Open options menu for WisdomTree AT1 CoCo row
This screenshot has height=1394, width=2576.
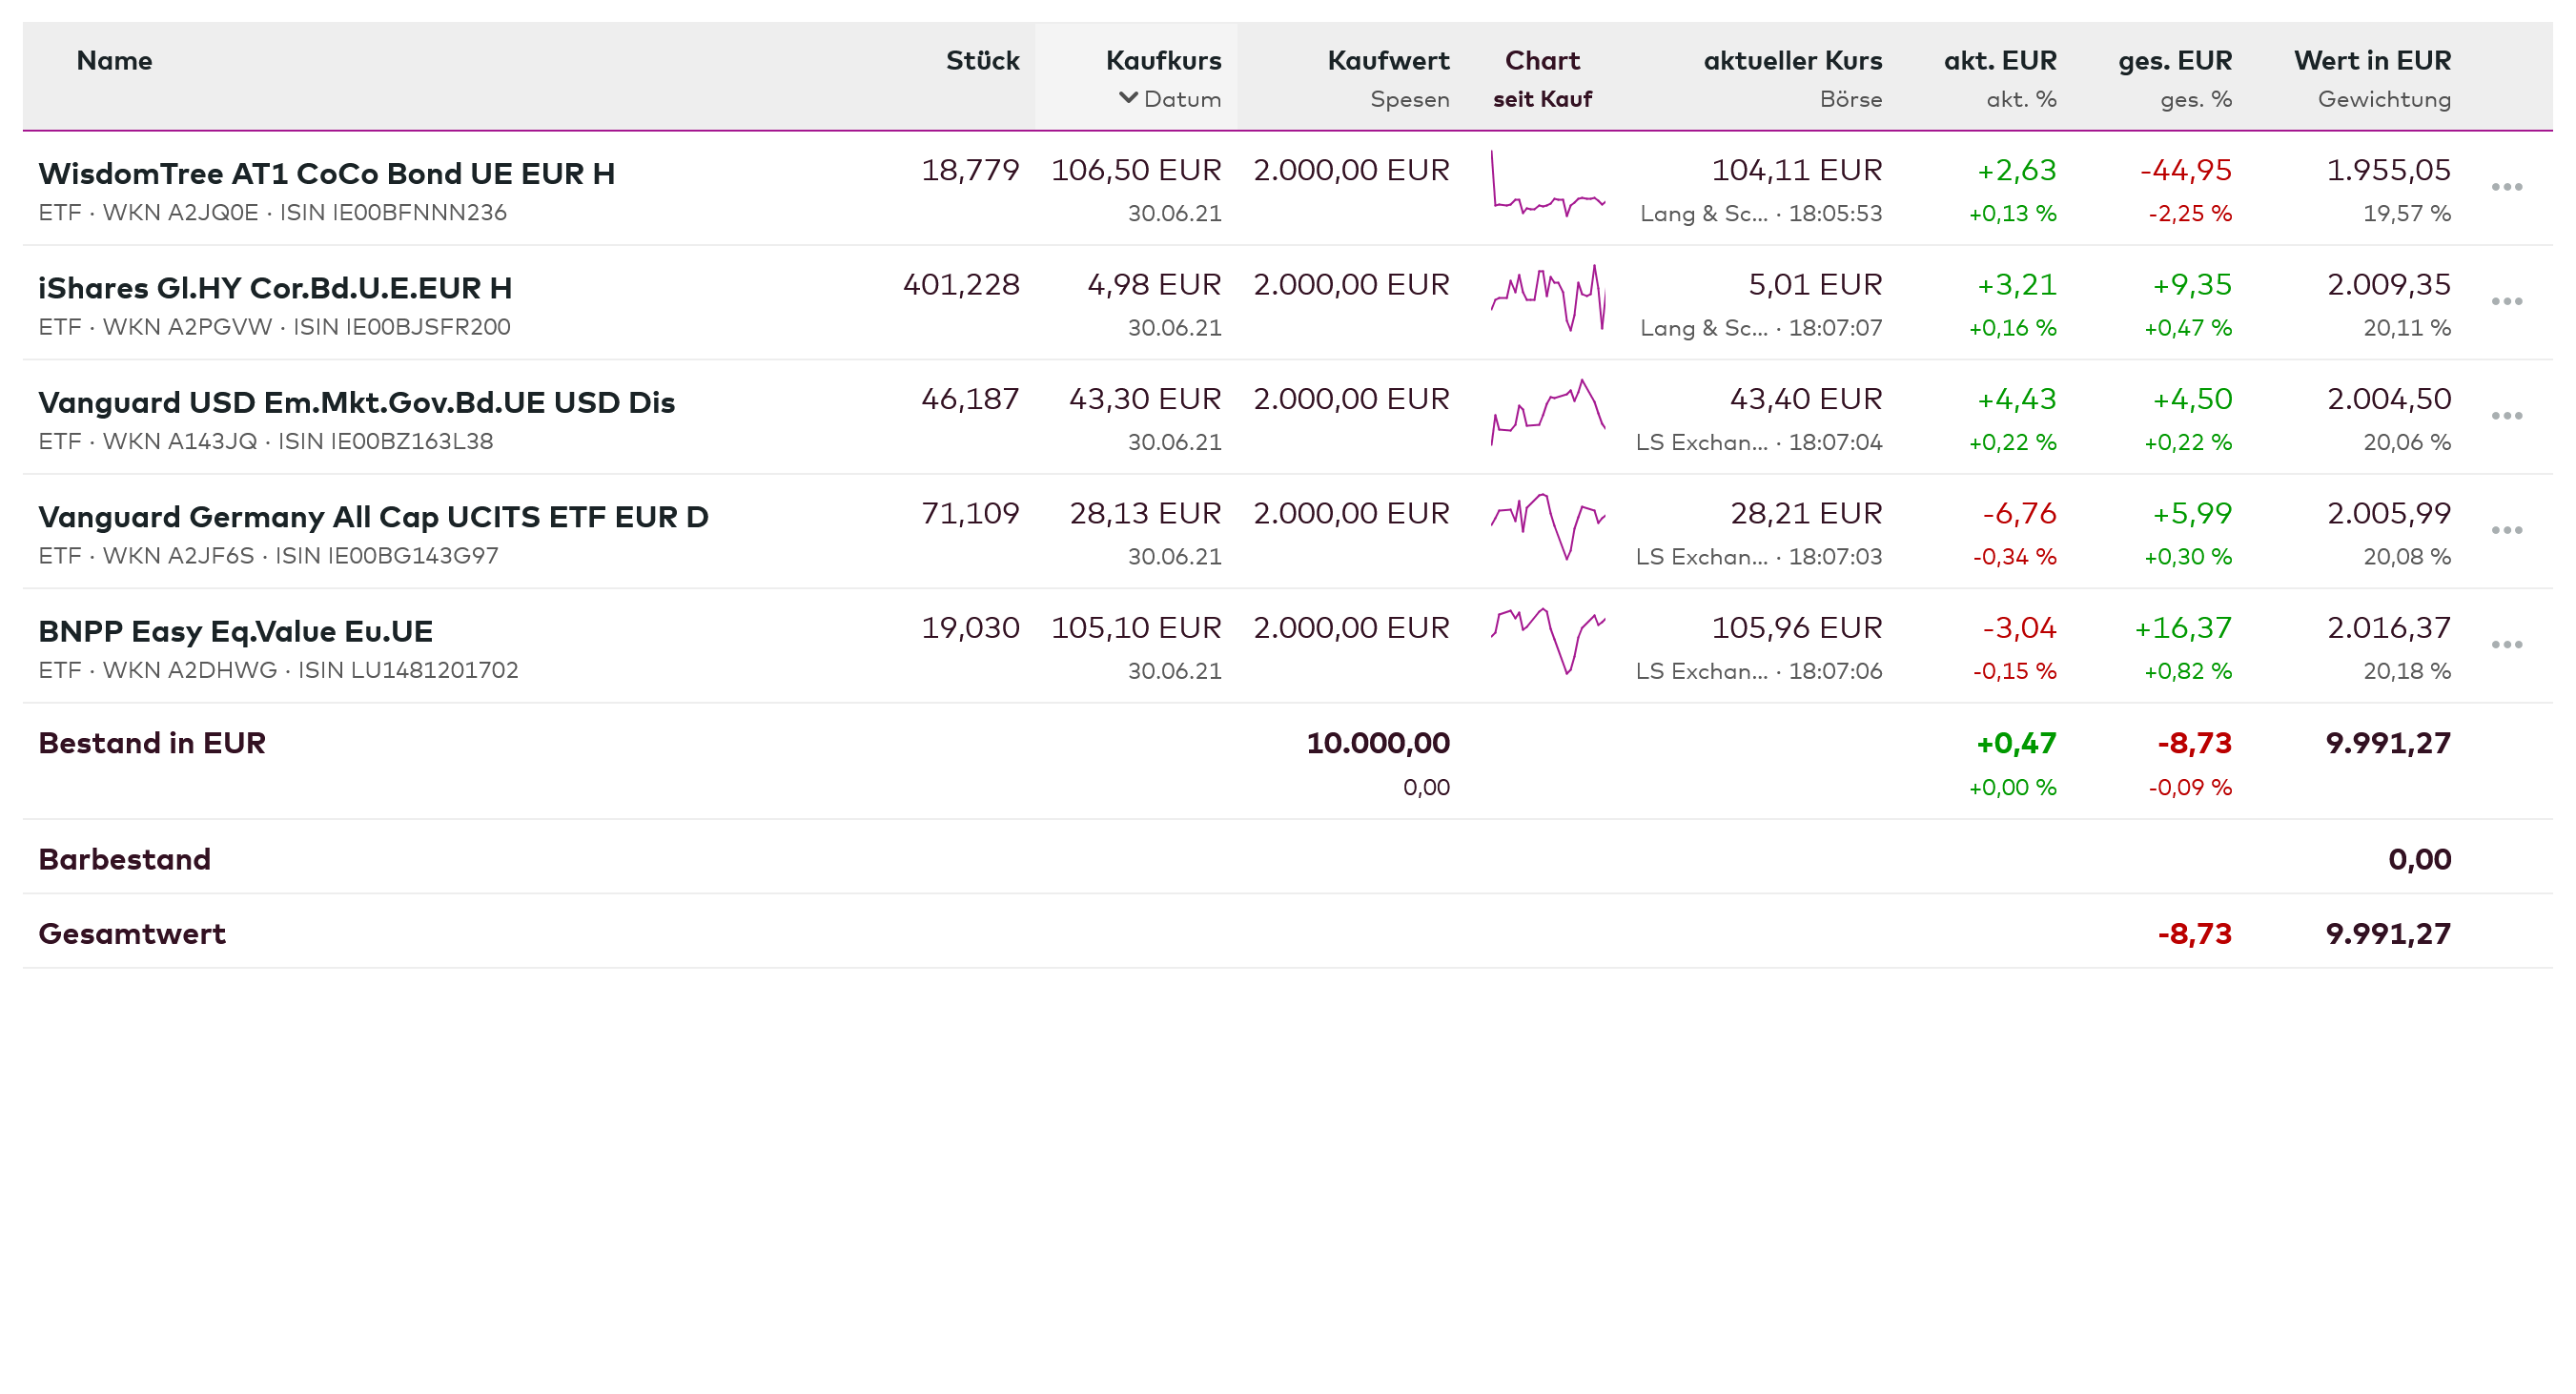2506,187
